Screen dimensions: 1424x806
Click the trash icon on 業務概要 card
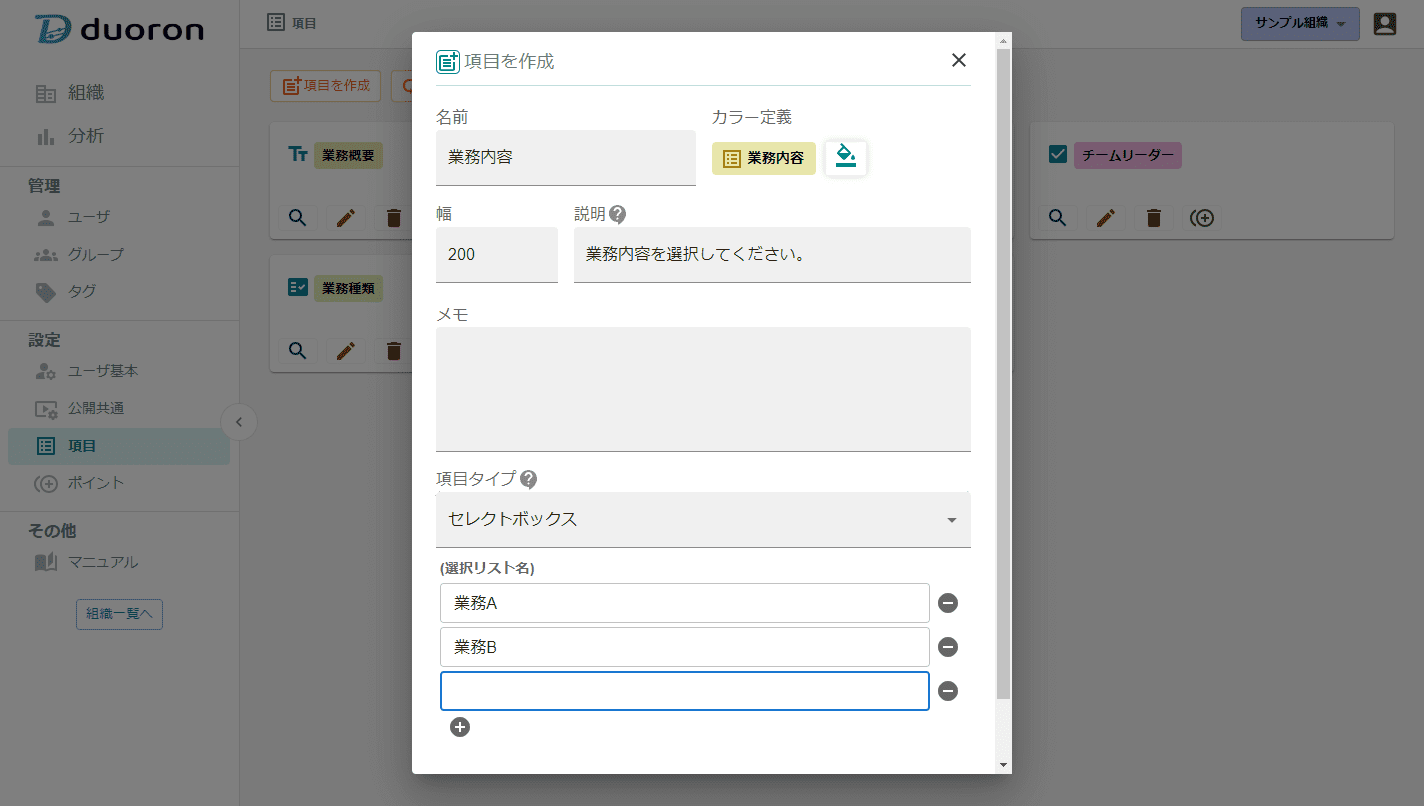coord(394,217)
